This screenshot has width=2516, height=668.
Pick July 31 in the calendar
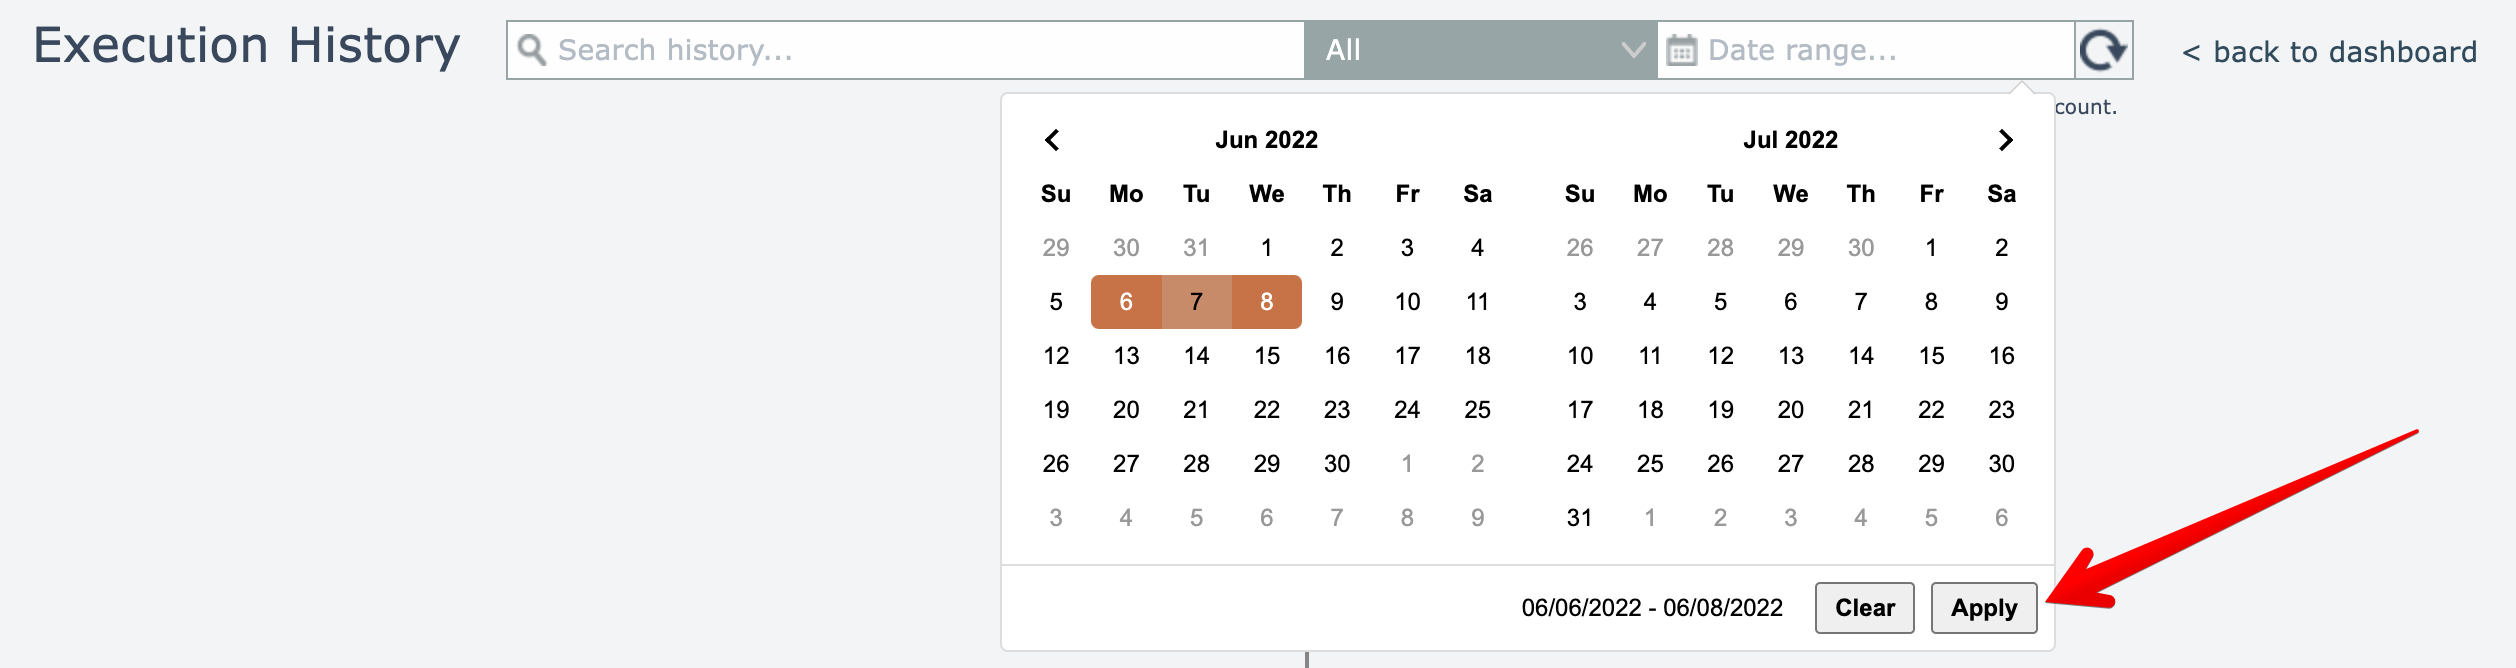pyautogui.click(x=1580, y=518)
